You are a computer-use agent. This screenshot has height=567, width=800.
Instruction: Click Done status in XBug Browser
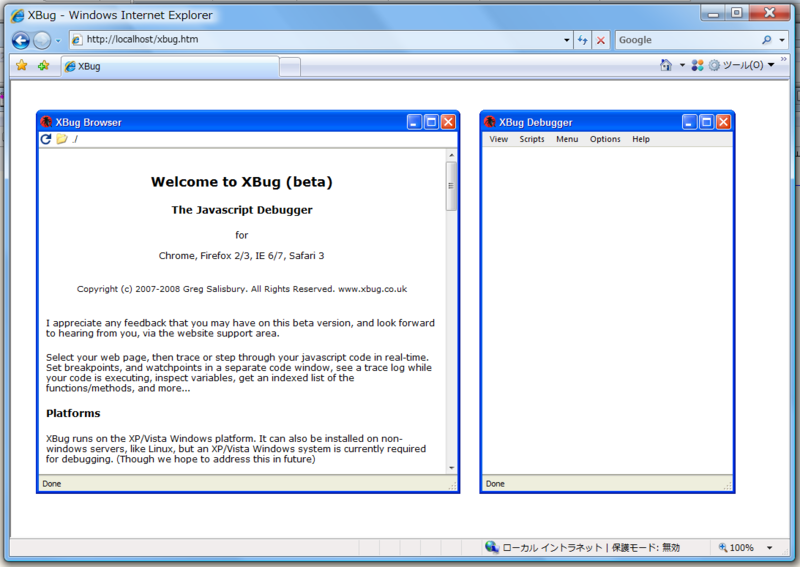click(x=52, y=484)
